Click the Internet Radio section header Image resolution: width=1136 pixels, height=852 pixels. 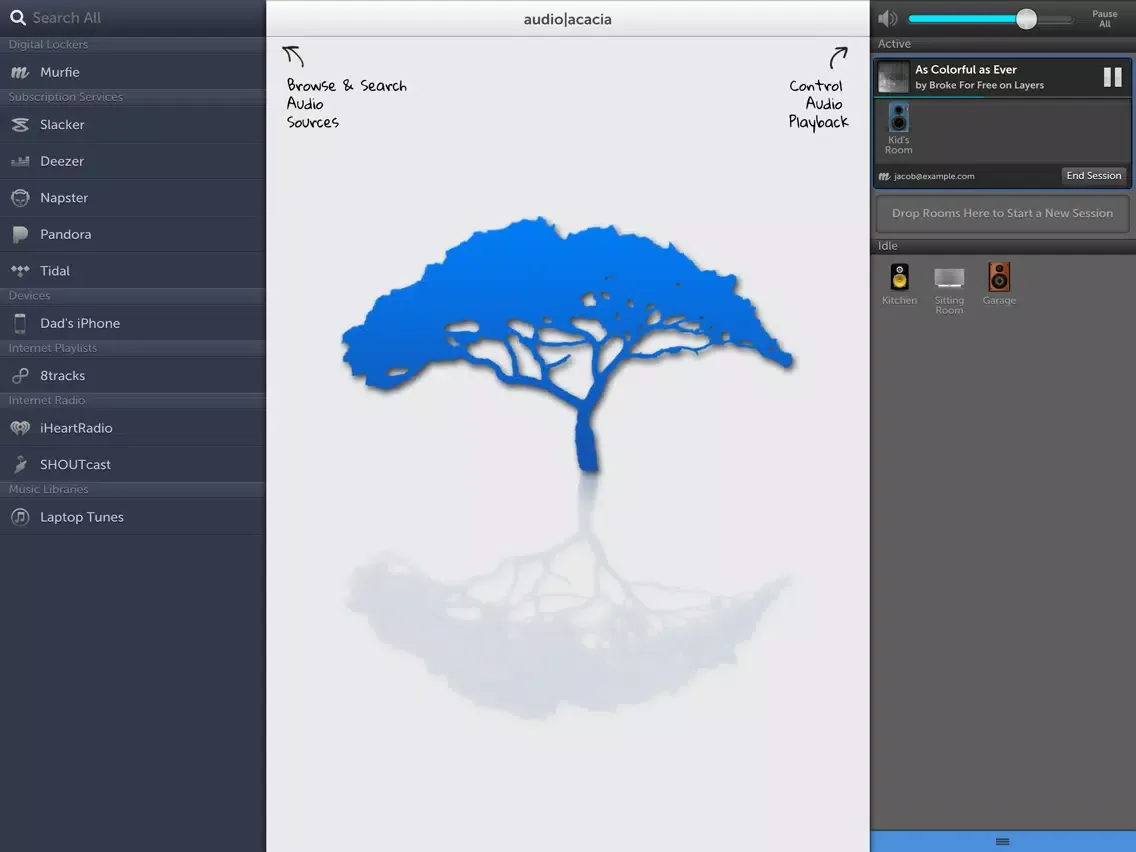(133, 401)
